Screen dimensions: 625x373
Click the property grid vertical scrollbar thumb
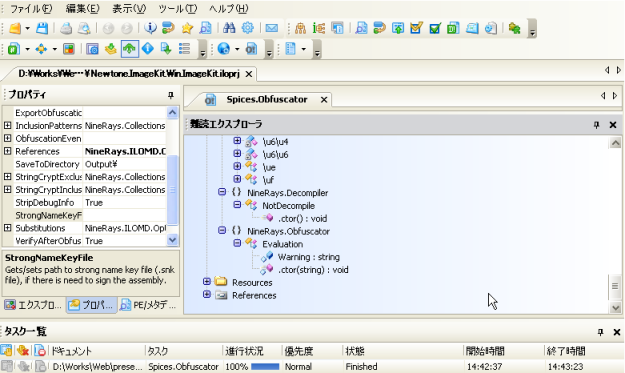point(172,190)
